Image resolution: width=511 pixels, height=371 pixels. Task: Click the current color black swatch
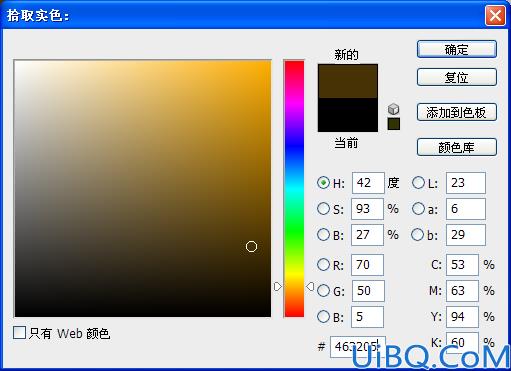tap(348, 115)
